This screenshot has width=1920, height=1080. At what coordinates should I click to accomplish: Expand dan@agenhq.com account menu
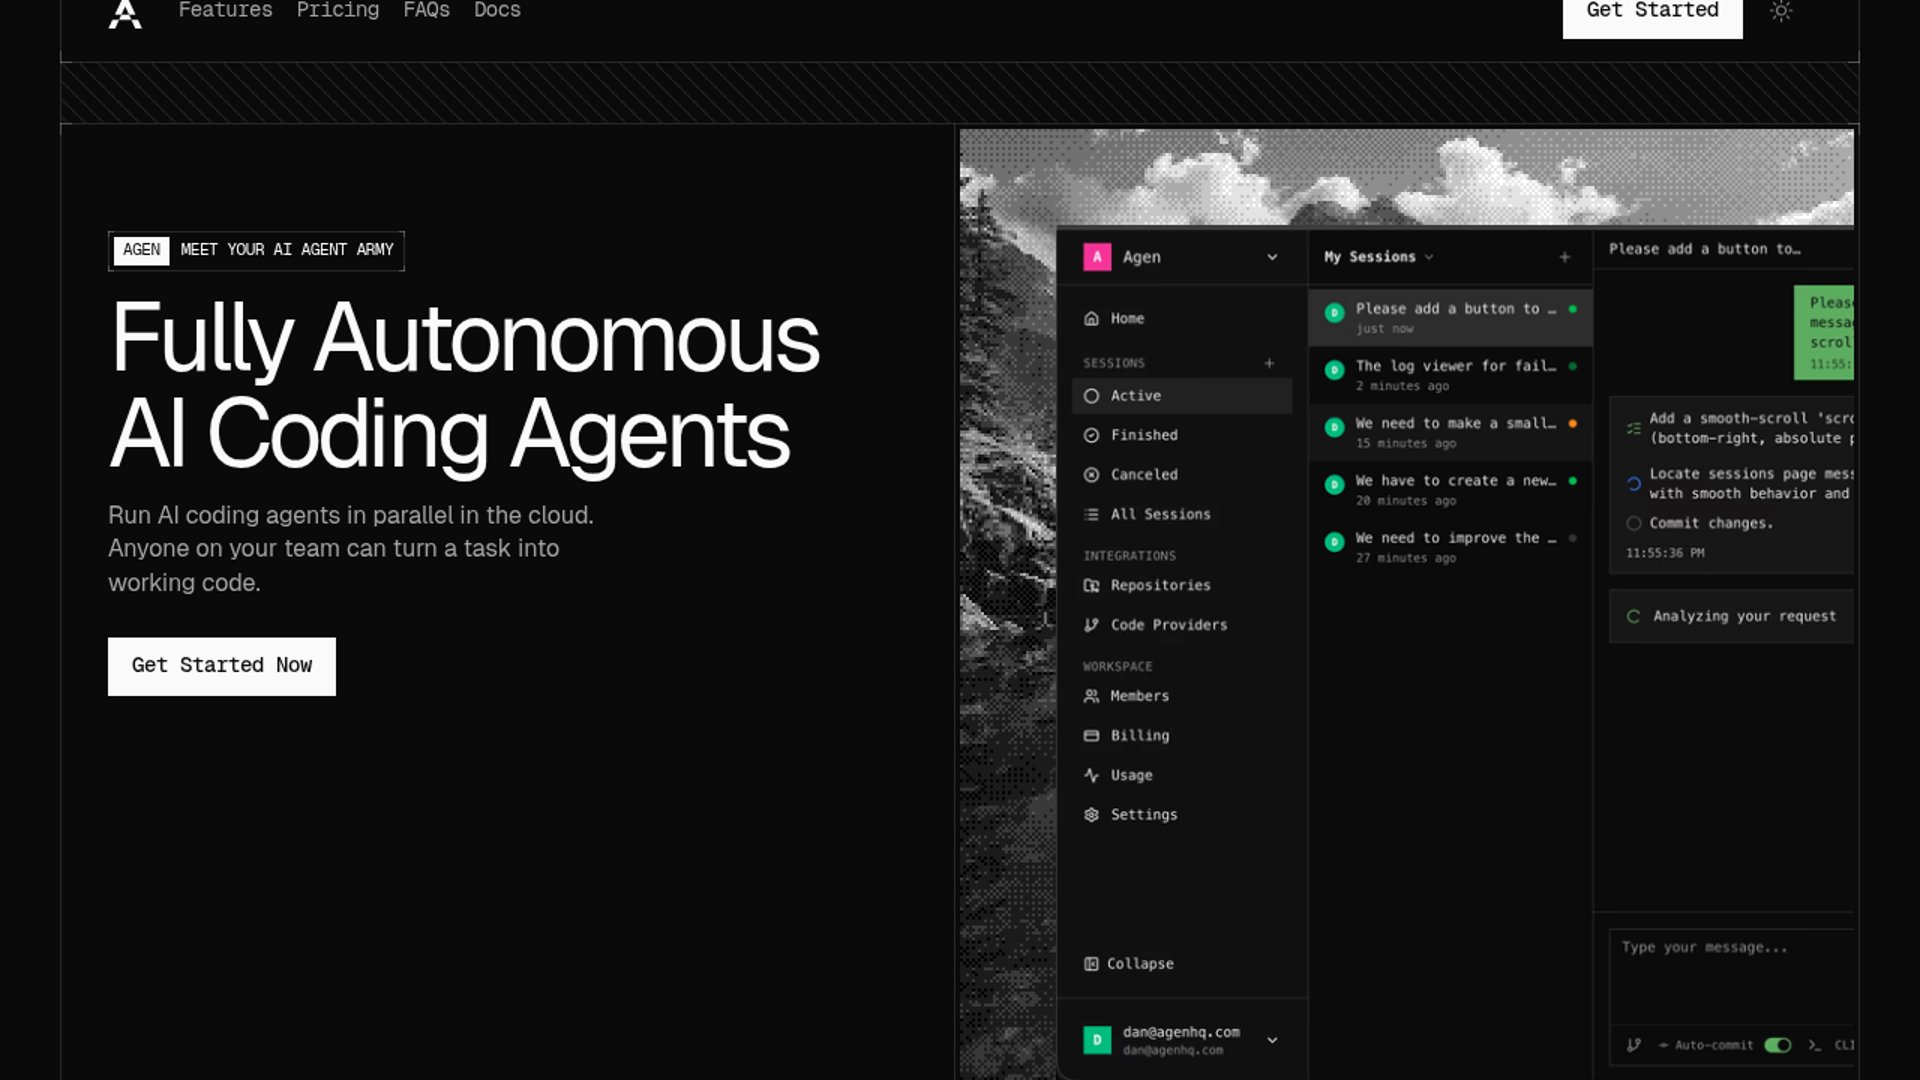(x=1272, y=1040)
